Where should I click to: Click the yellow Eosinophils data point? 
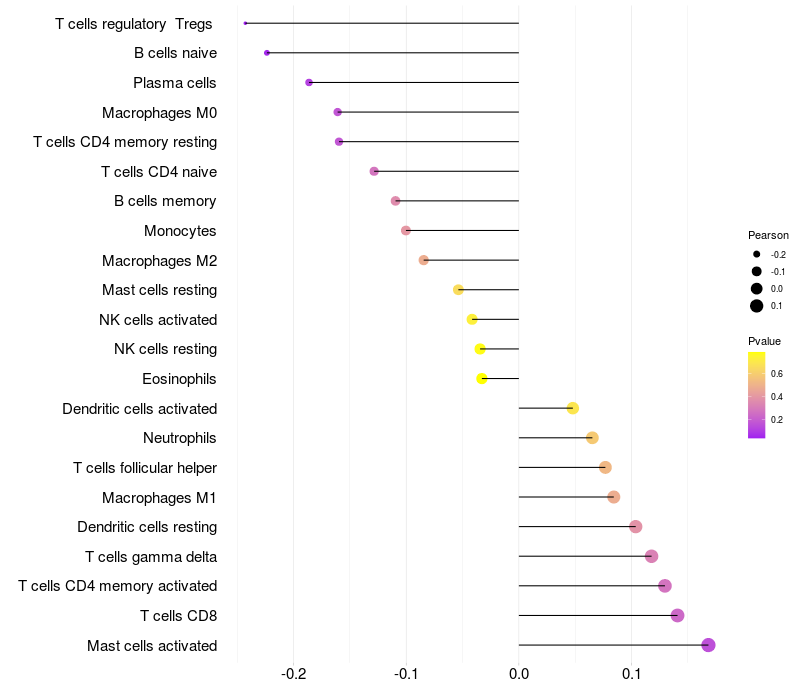pyautogui.click(x=482, y=379)
